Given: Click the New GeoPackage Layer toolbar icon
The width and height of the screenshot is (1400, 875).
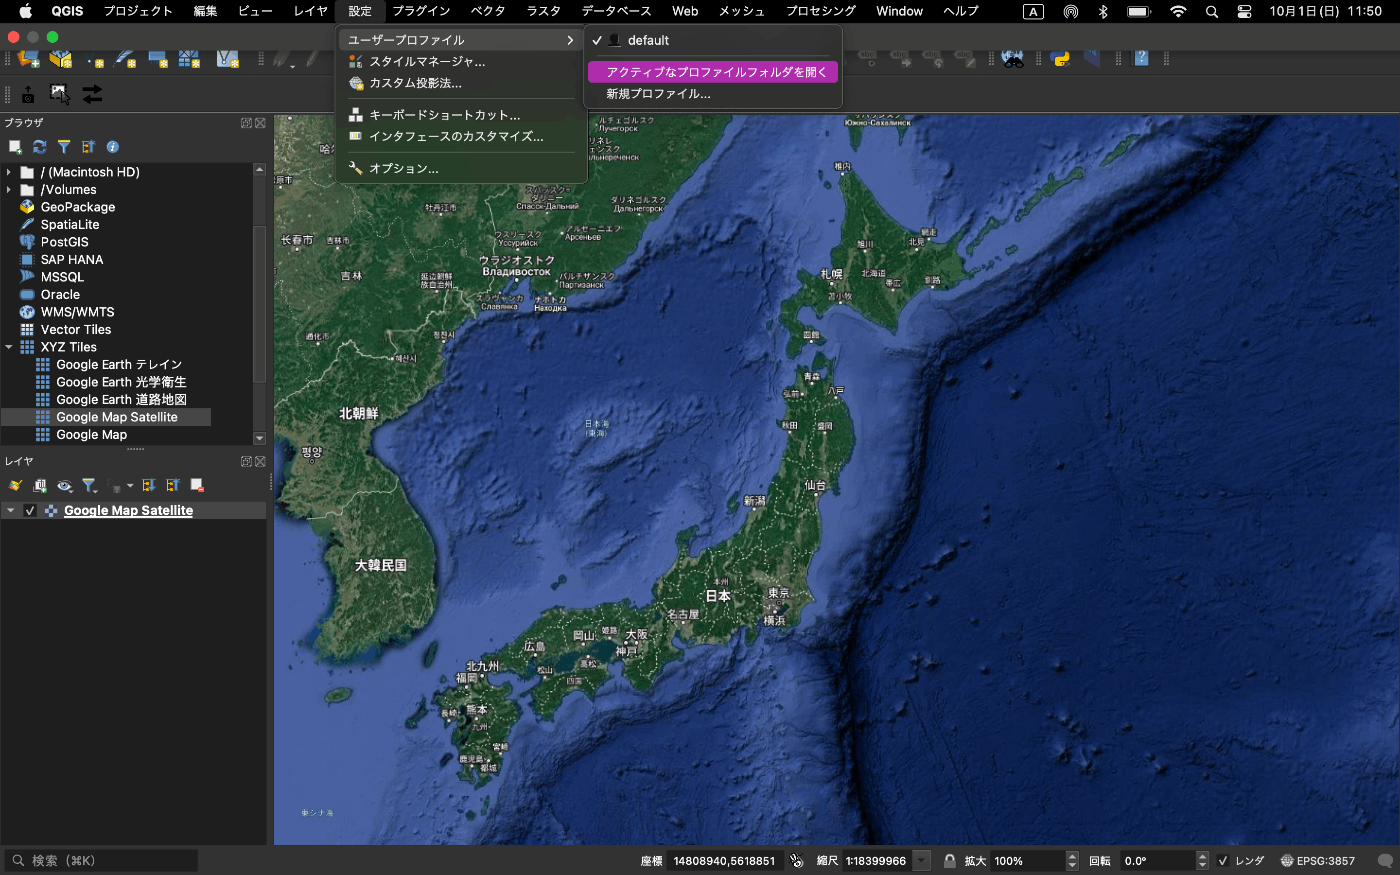Looking at the screenshot, I should coord(60,59).
